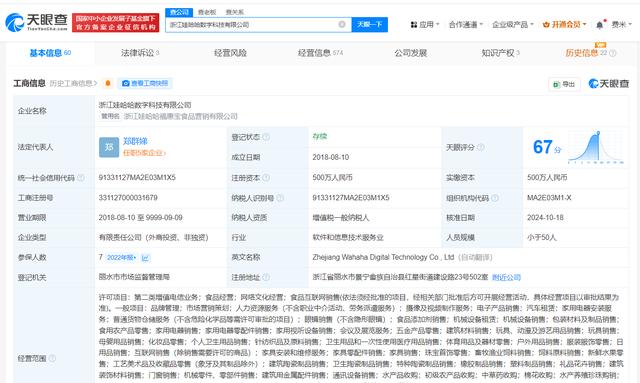This screenshot has height=383, width=640.
Task: Click the 天眼一下 search button
Action: (369, 24)
